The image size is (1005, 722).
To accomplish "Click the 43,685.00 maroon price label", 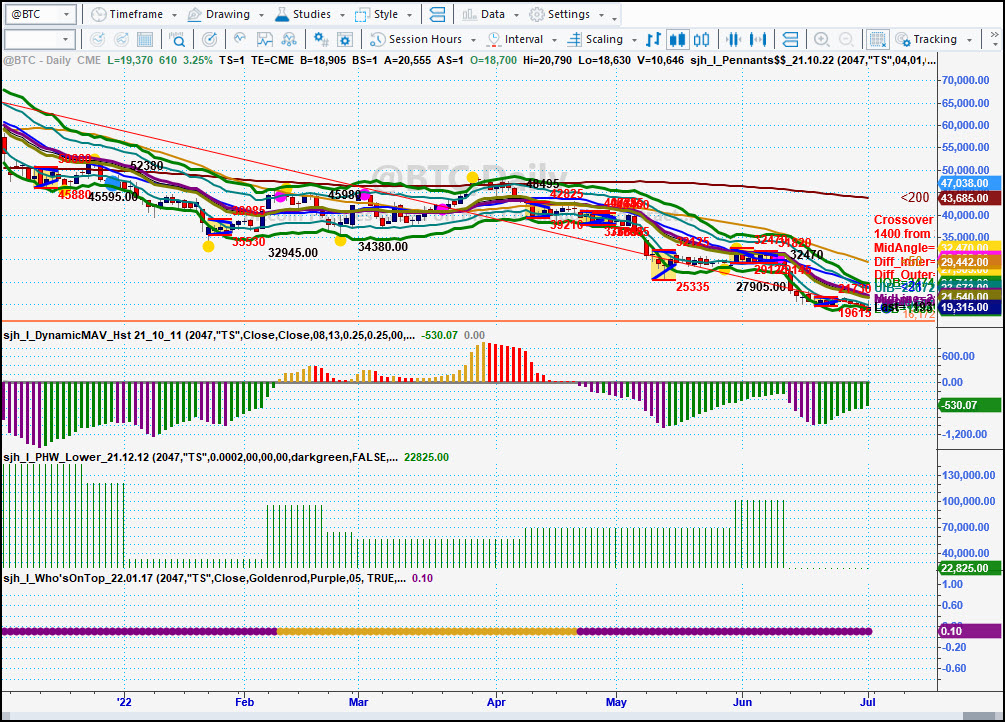I will click(969, 198).
